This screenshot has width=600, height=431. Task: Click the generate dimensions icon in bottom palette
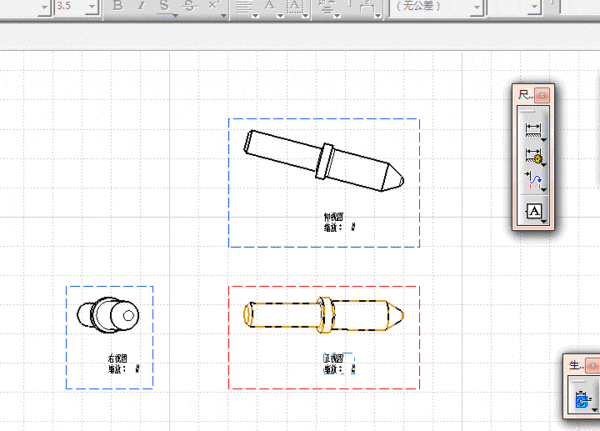582,401
